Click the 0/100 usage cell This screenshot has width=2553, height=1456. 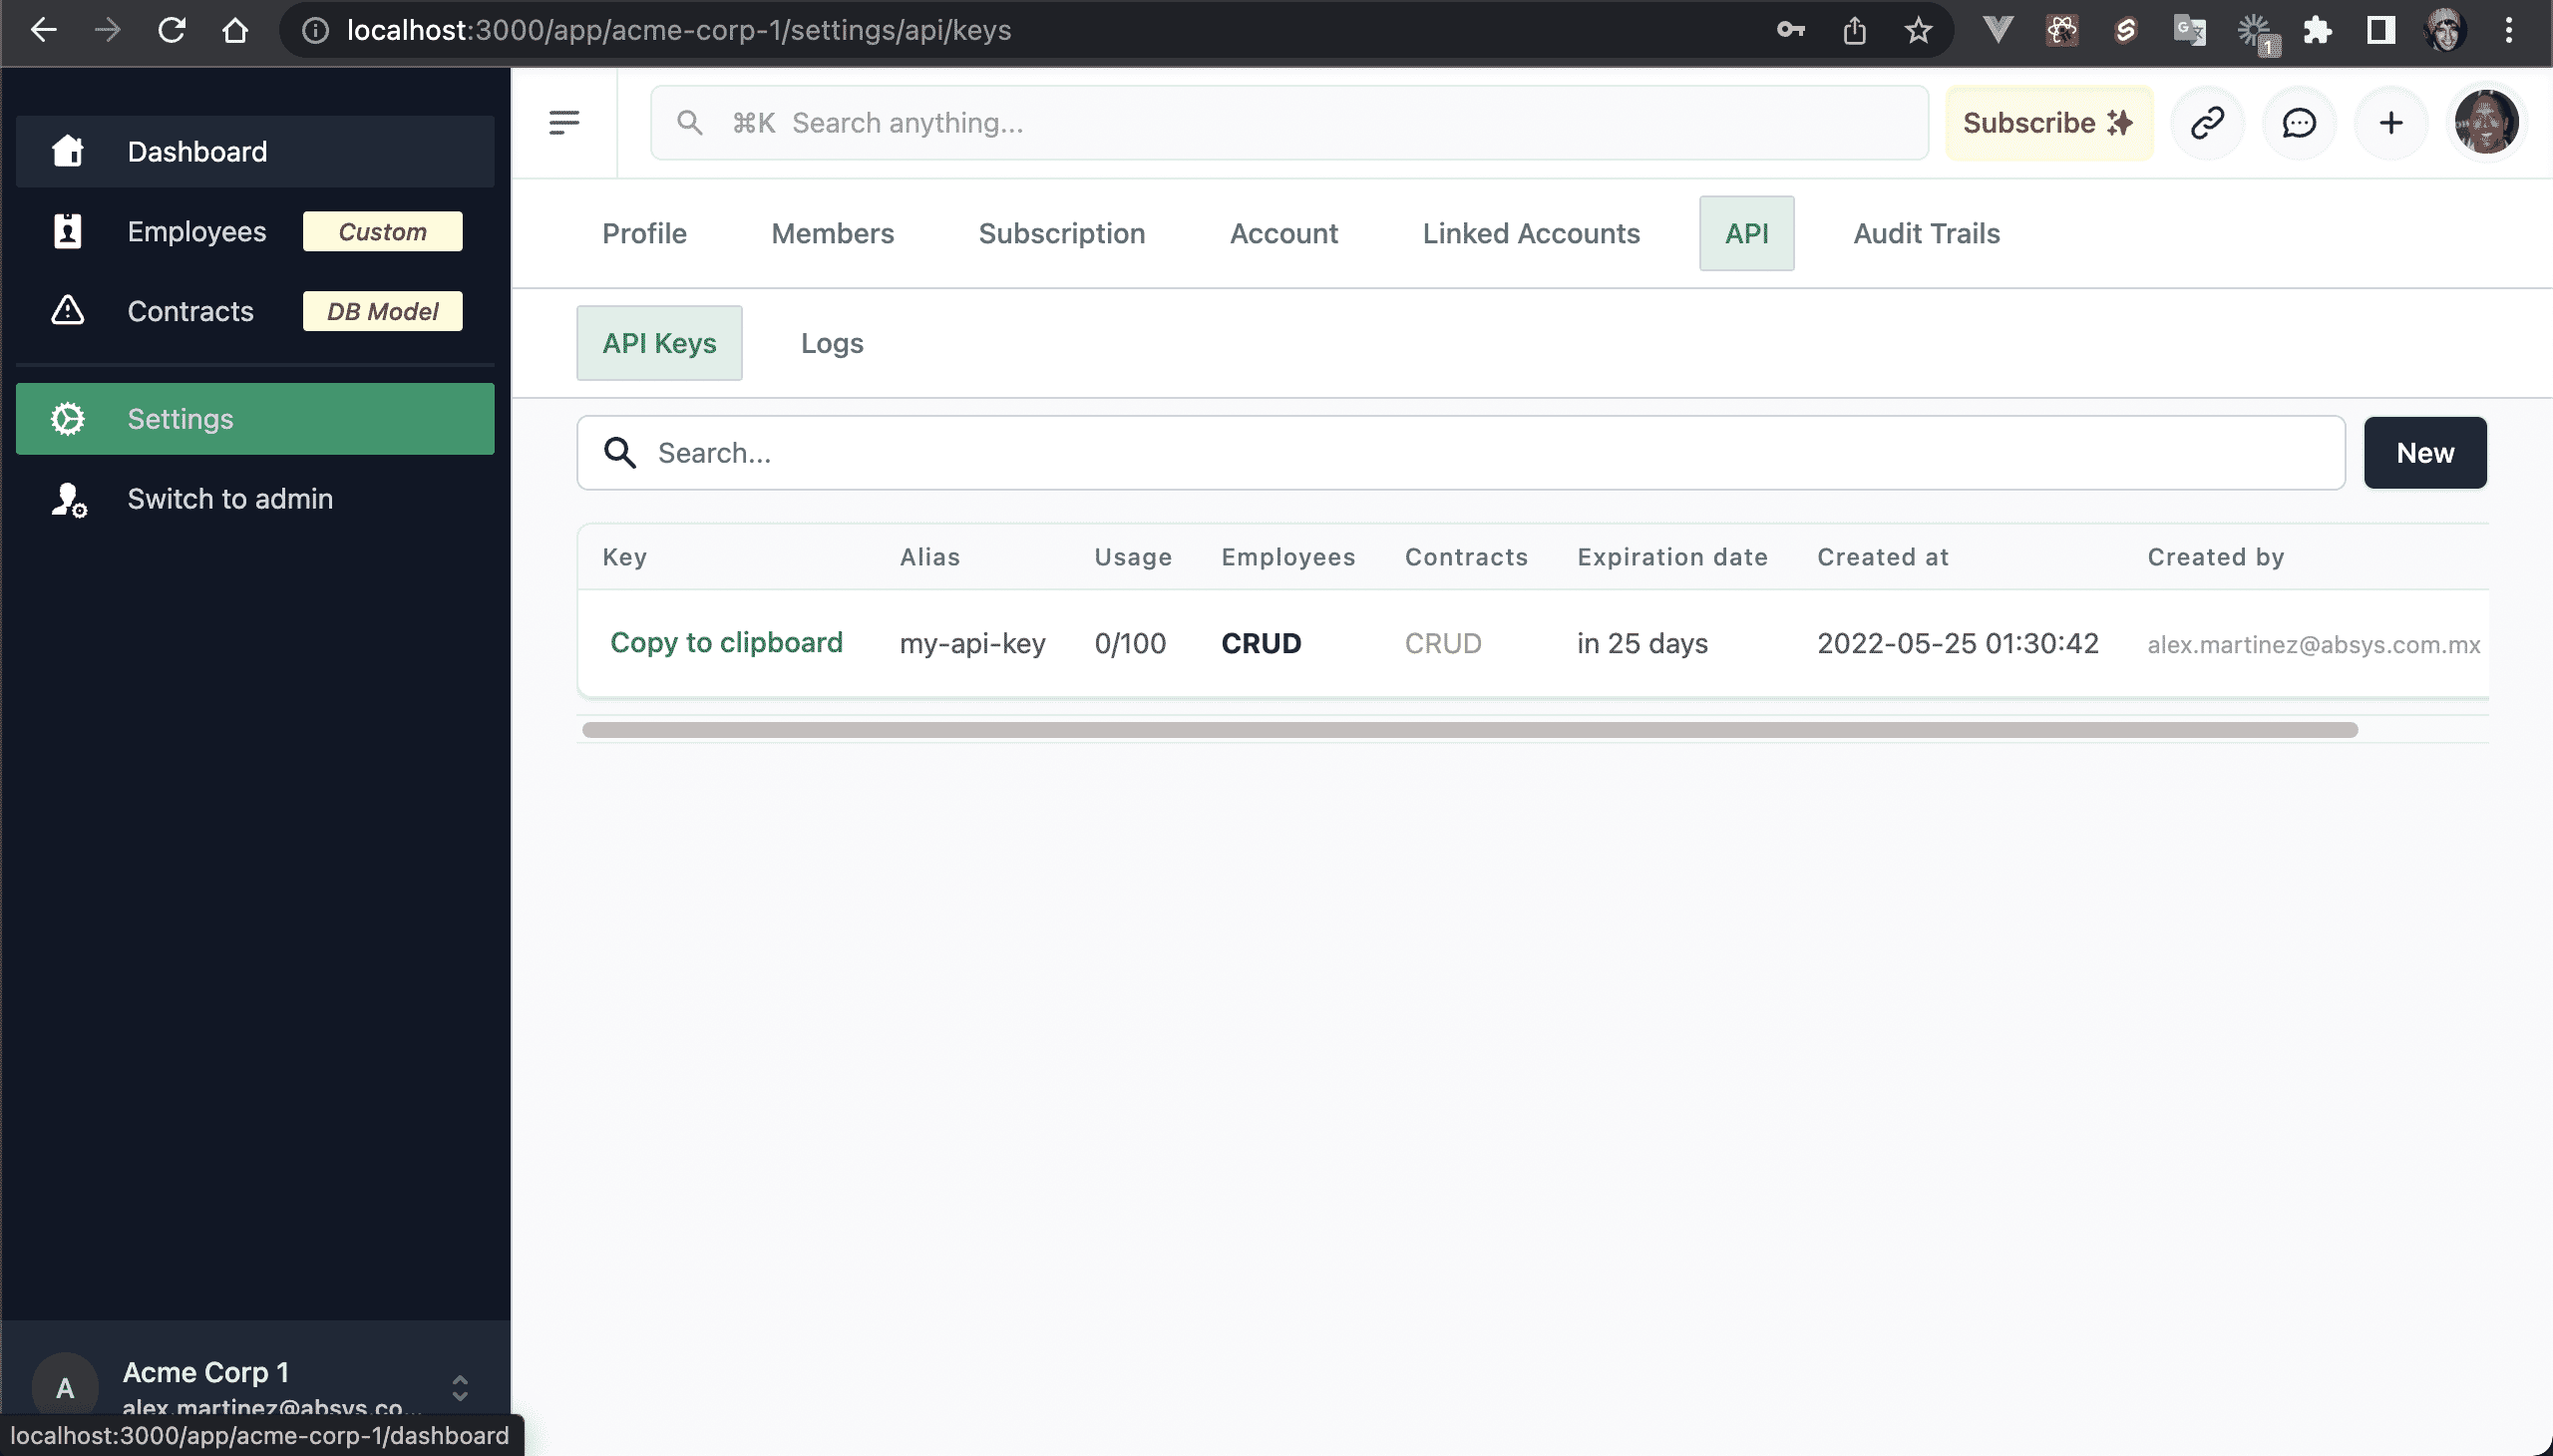tap(1130, 643)
